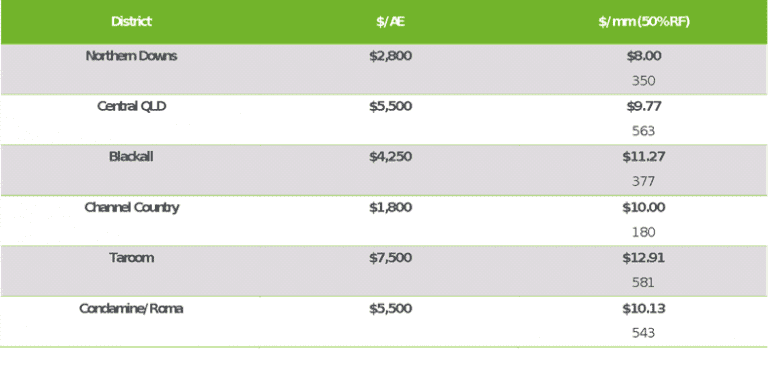Click the $2,800 value for Northern Downs

pyautogui.click(x=390, y=56)
